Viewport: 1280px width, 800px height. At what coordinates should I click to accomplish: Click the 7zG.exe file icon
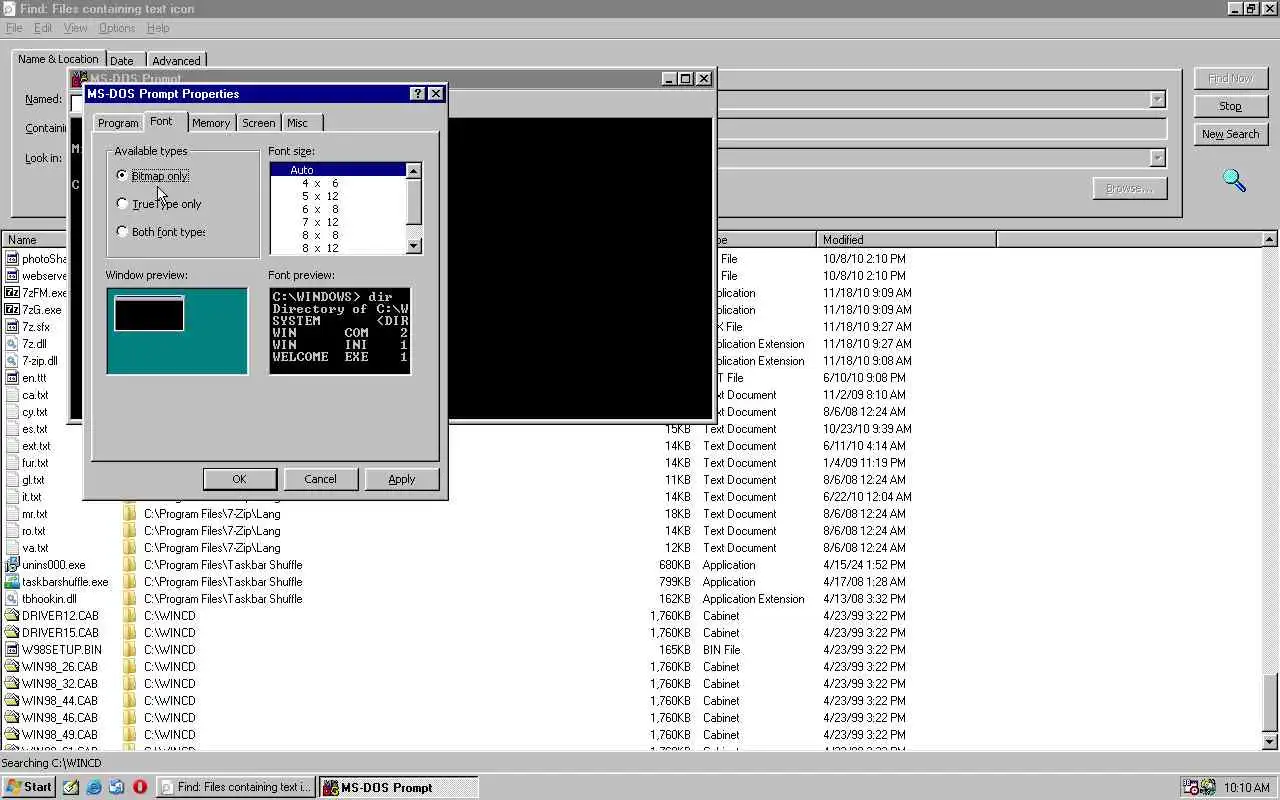click(12, 310)
